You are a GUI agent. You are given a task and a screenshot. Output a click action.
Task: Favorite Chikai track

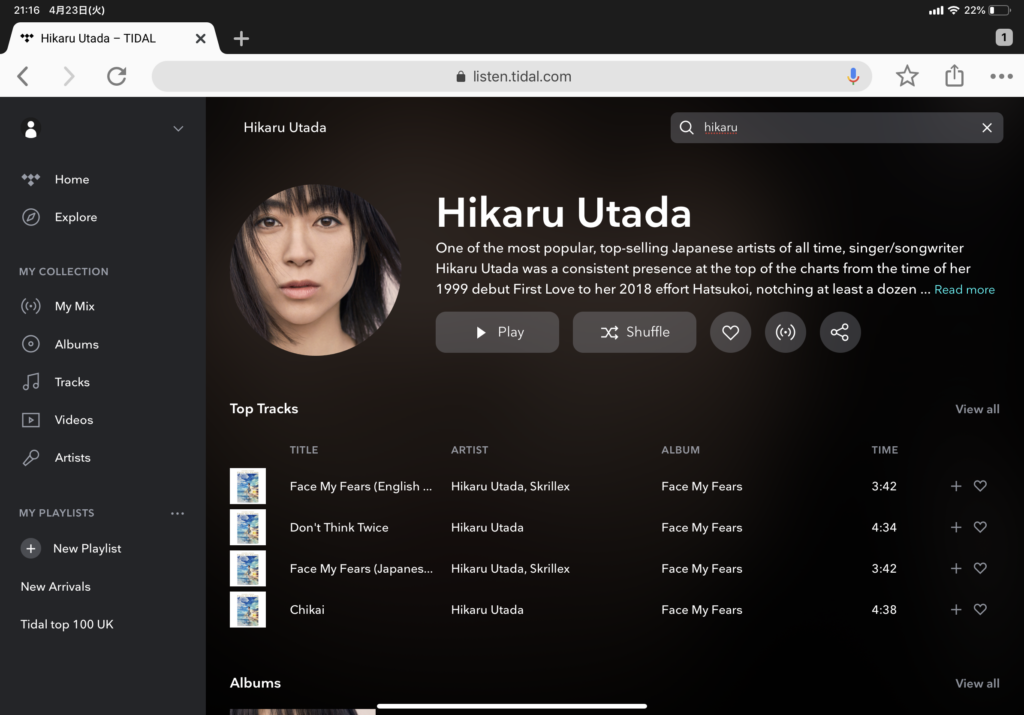980,609
